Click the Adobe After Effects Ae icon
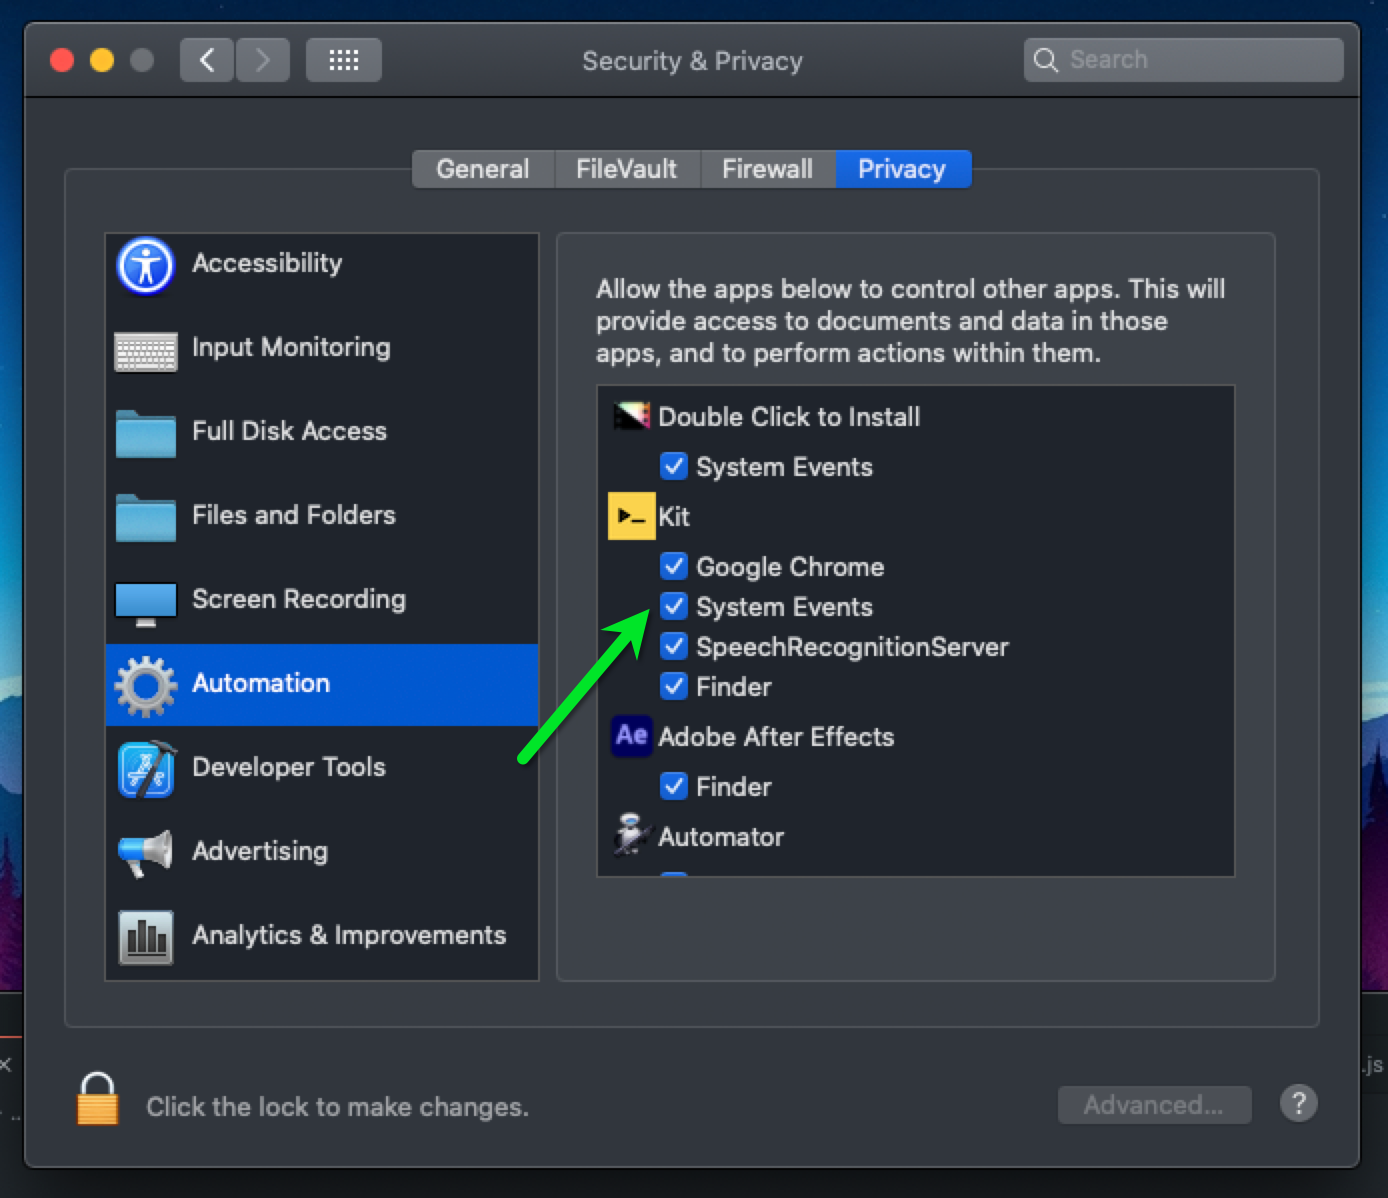This screenshot has height=1198, width=1388. (631, 736)
